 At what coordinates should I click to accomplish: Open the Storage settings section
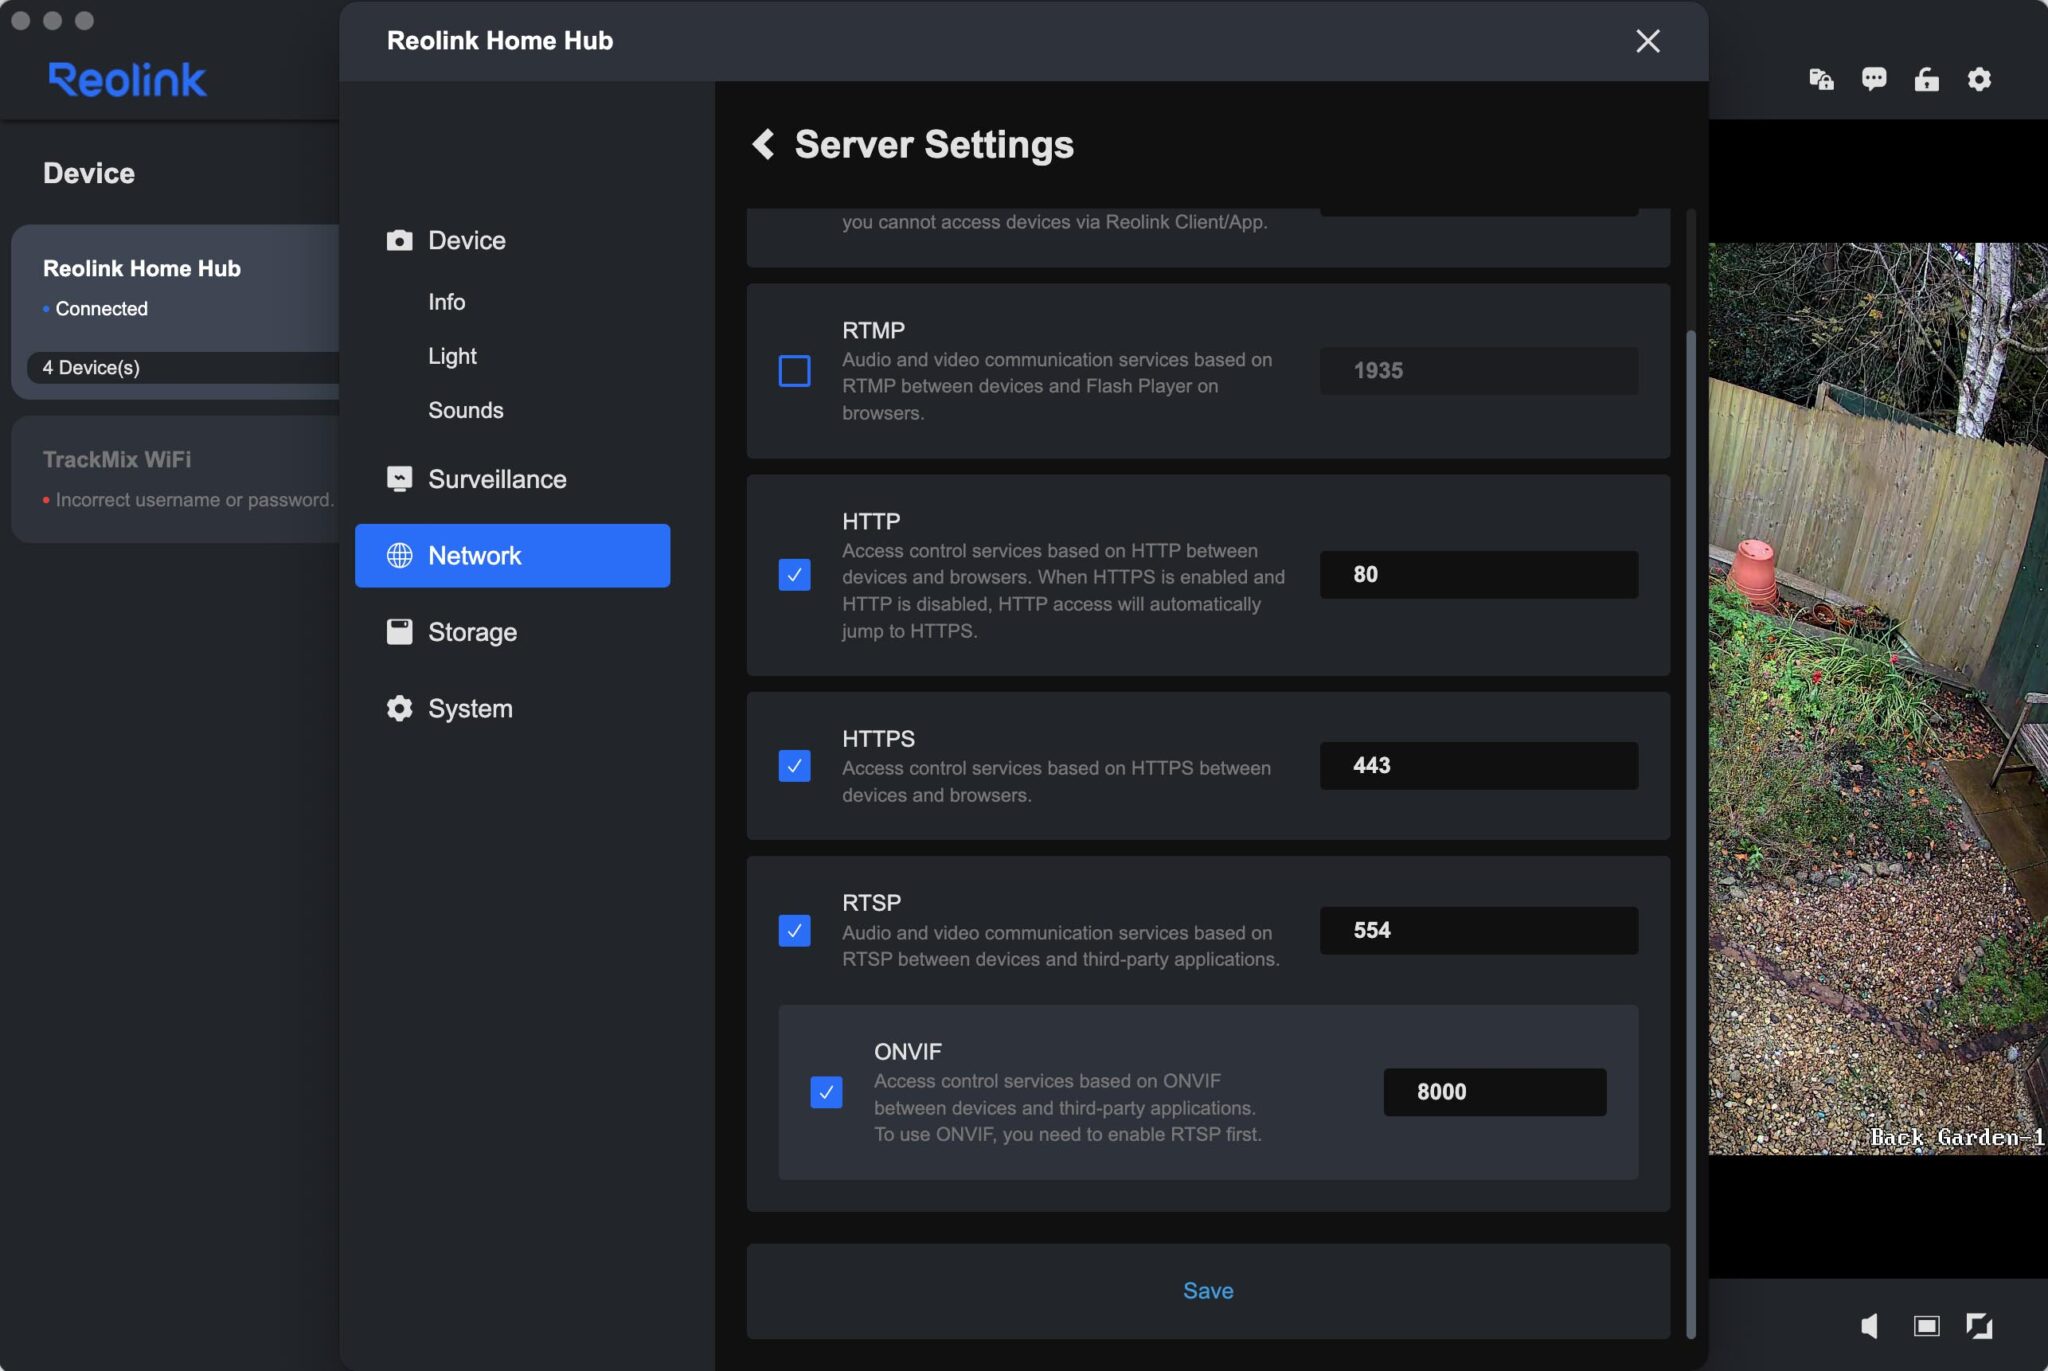click(x=472, y=632)
